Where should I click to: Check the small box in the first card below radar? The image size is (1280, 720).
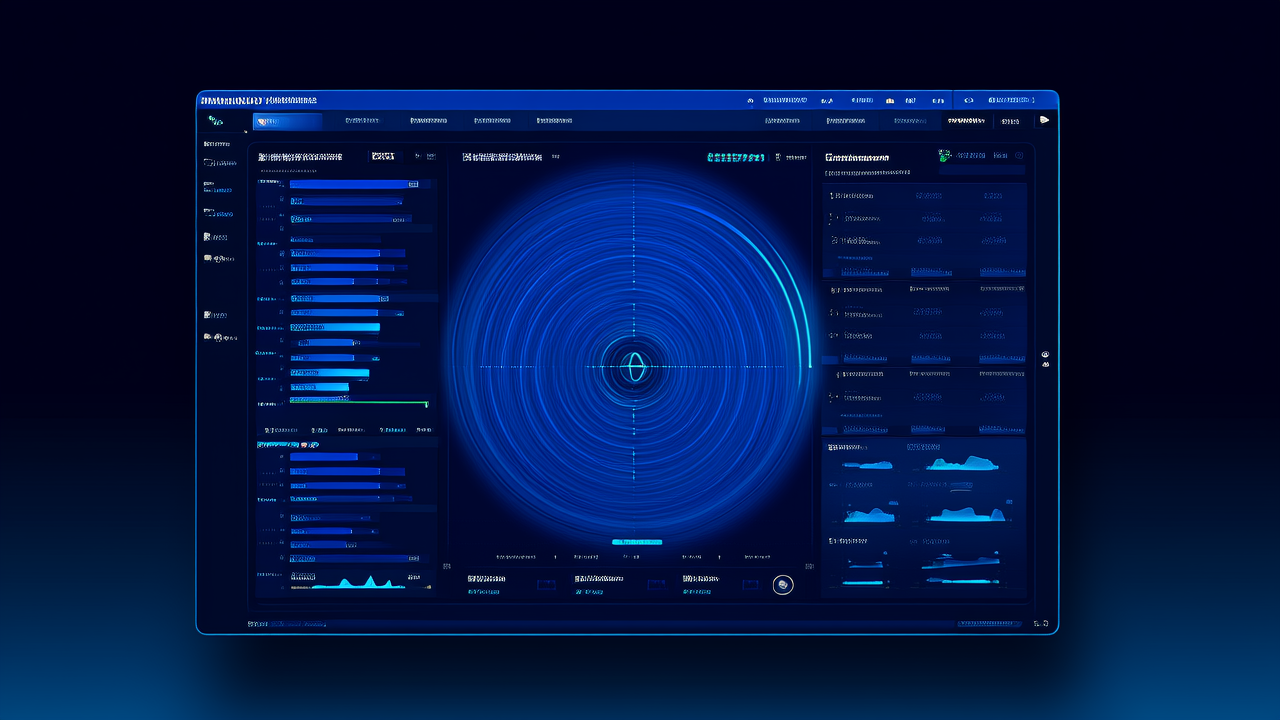click(x=545, y=584)
